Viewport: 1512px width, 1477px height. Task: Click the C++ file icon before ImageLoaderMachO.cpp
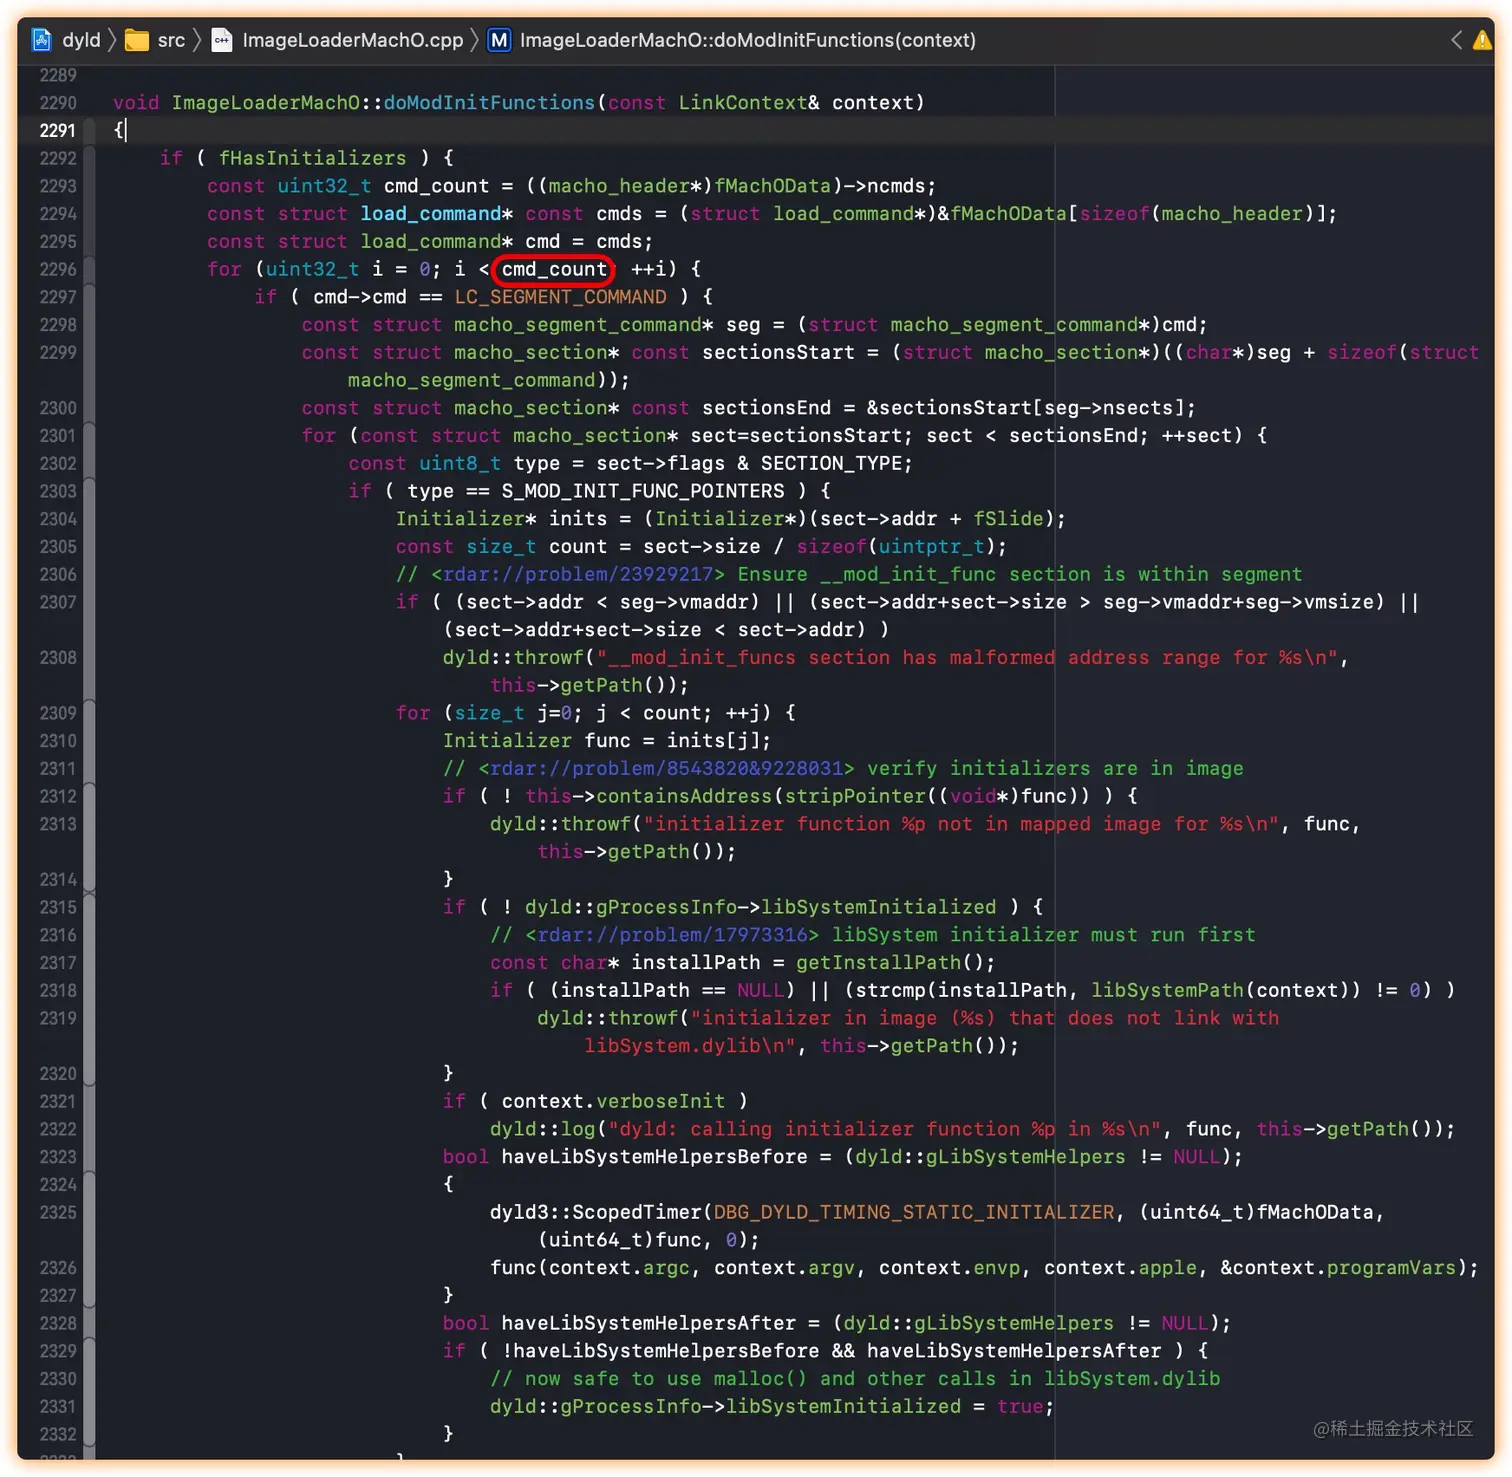click(x=222, y=40)
